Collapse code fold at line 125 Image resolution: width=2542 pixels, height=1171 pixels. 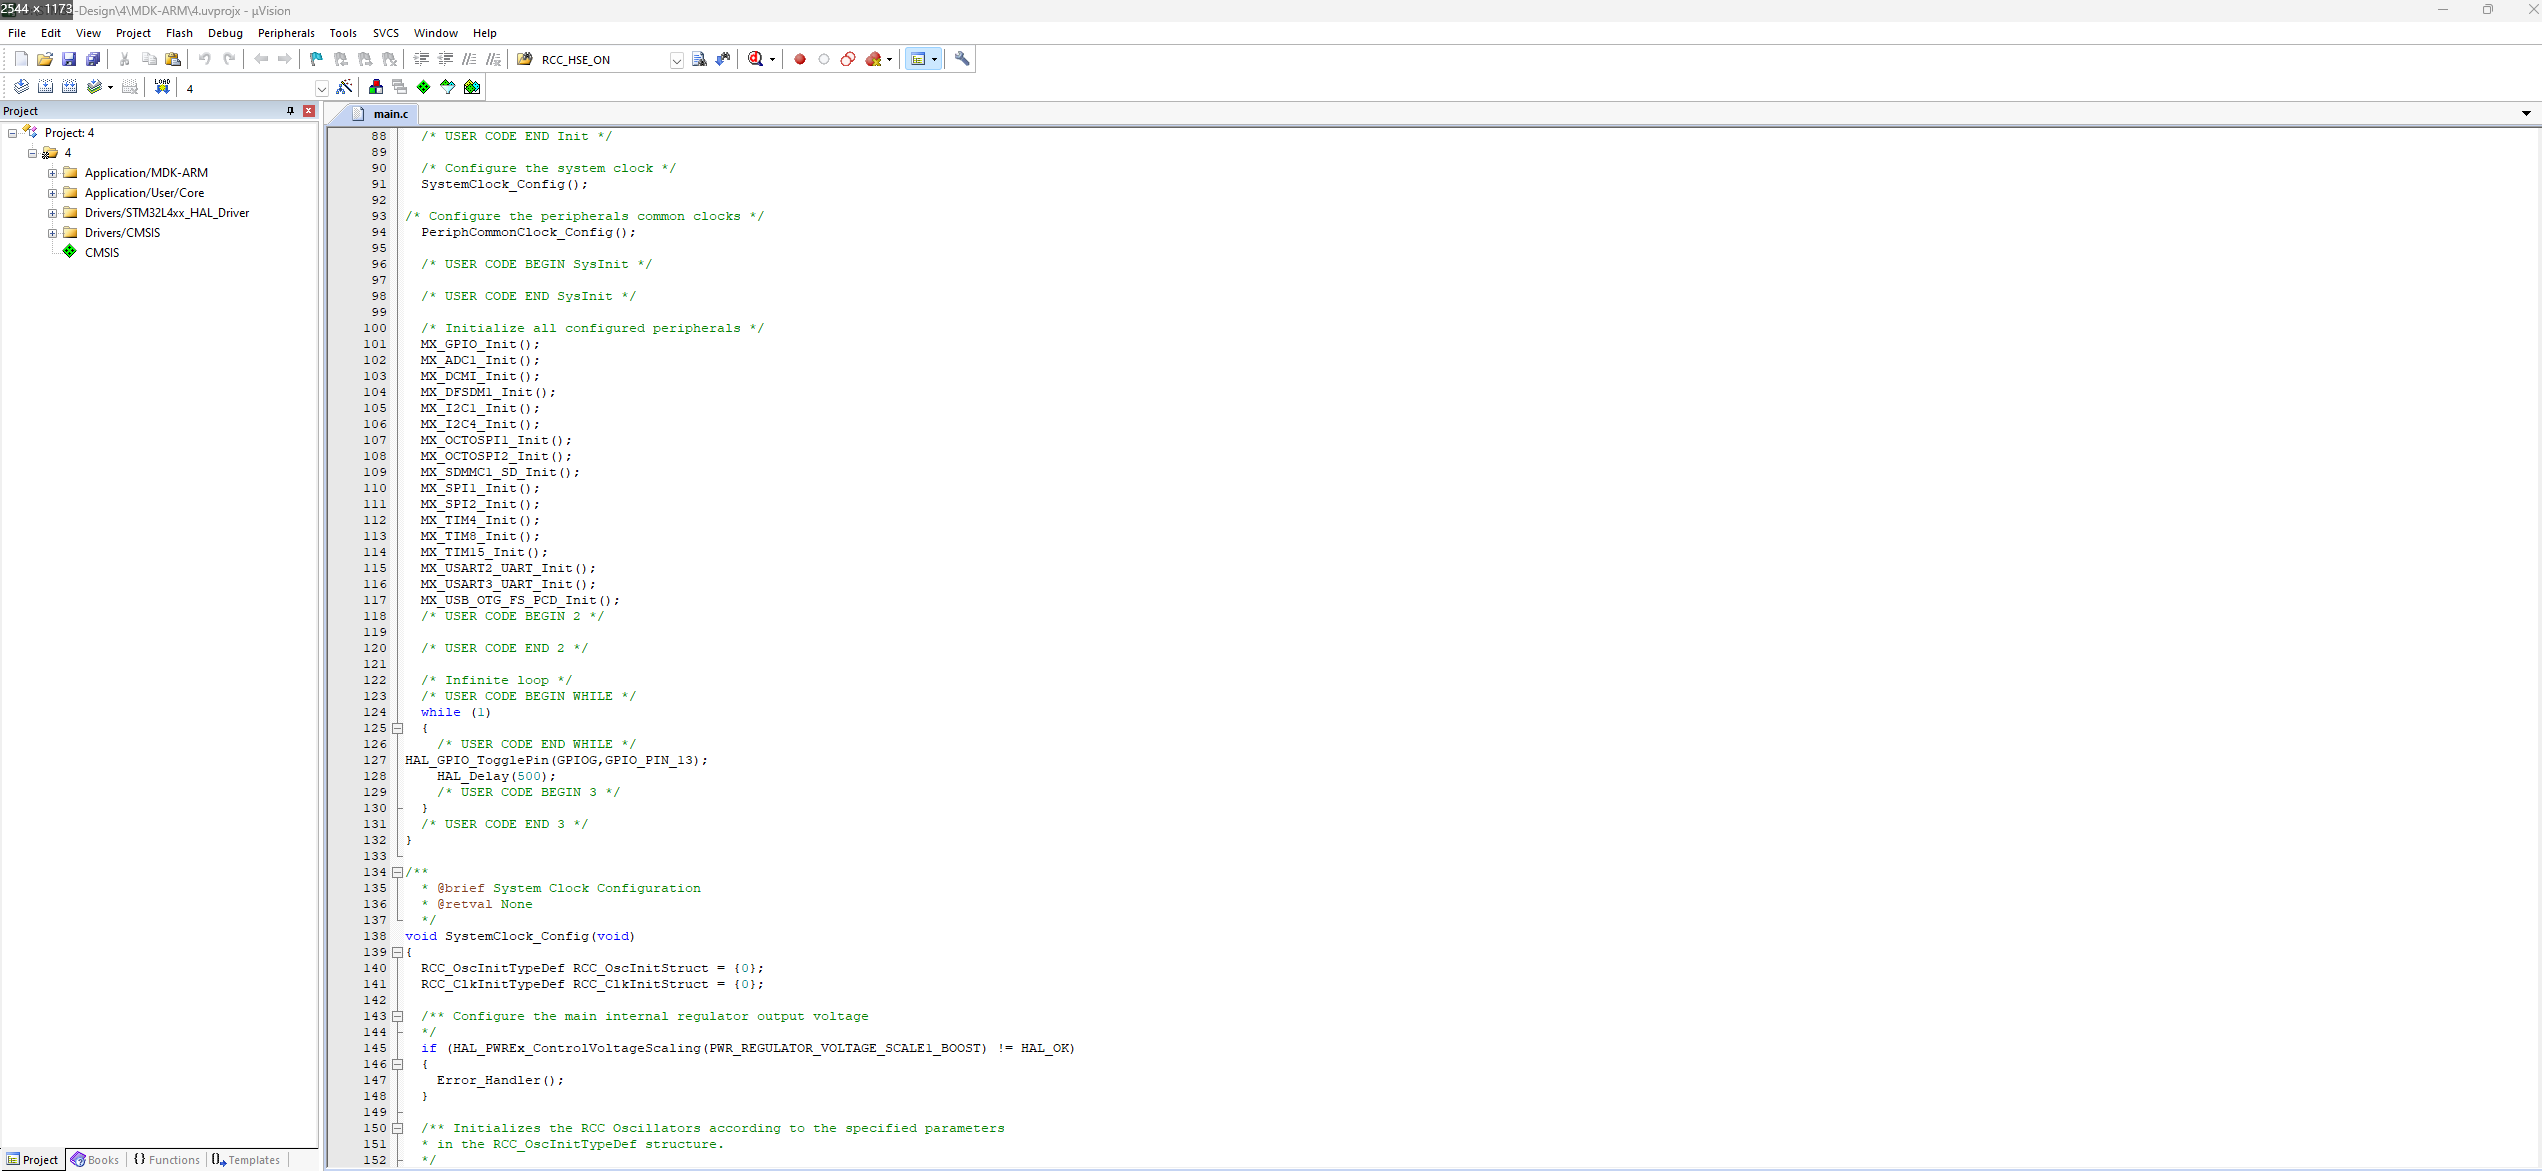pyautogui.click(x=397, y=728)
